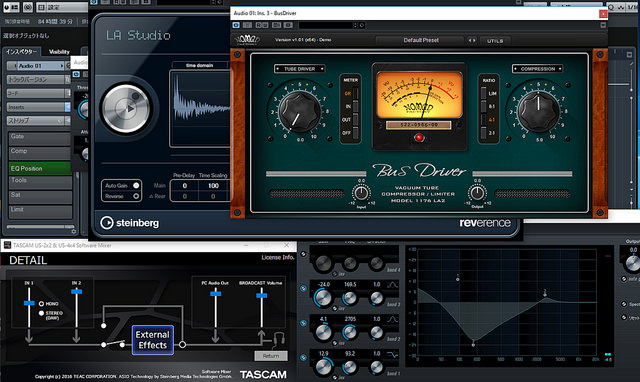This screenshot has height=382, width=640.
Task: Set BusDriver meter switch to OFF
Action: pos(355,133)
